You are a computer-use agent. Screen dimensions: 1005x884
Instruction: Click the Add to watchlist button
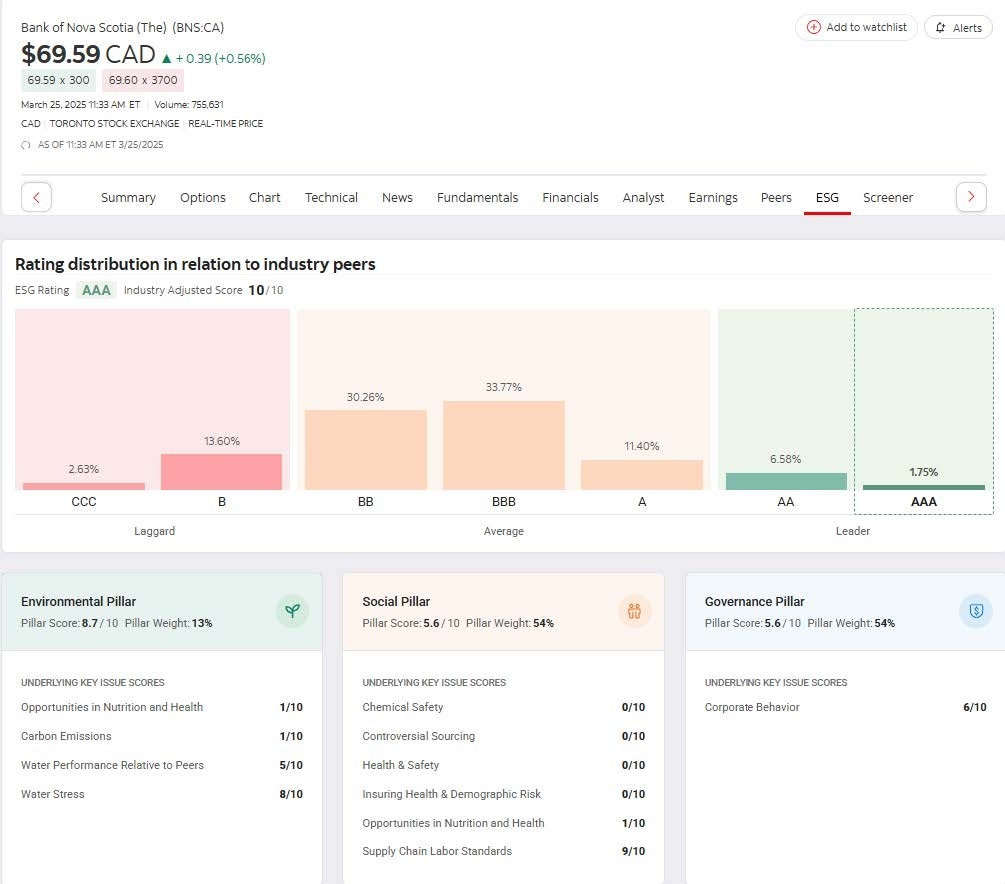[x=856, y=28]
